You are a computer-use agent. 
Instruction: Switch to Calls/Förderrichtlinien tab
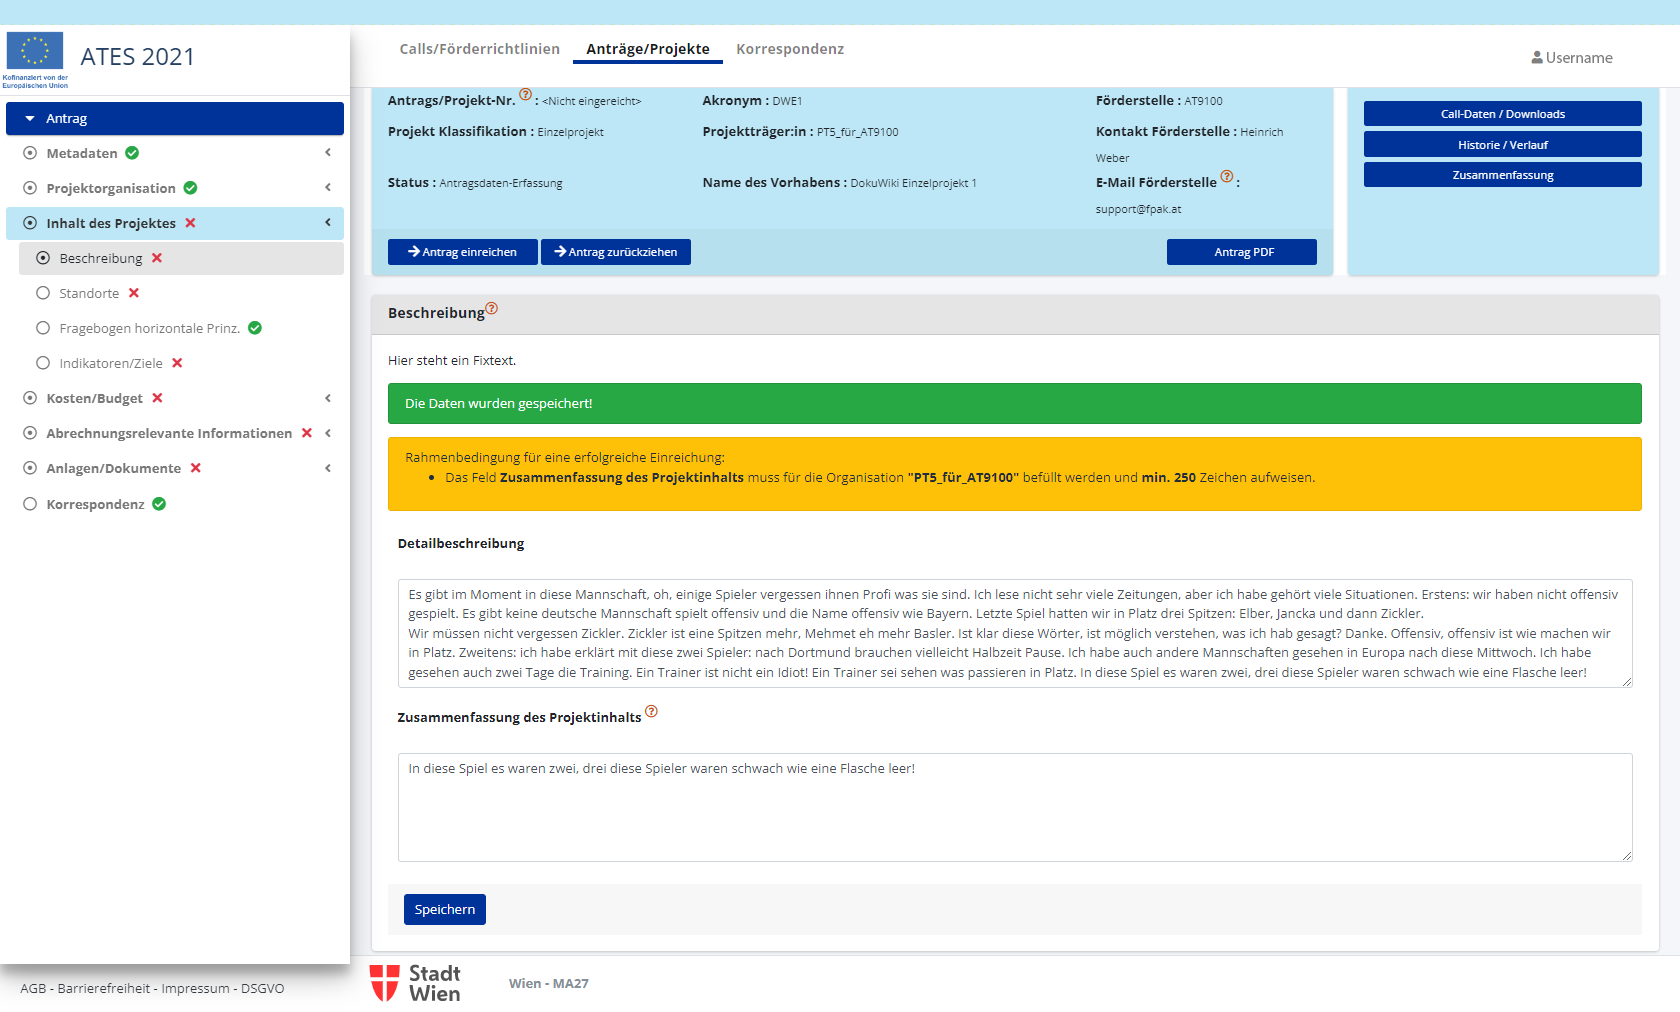[x=479, y=49]
